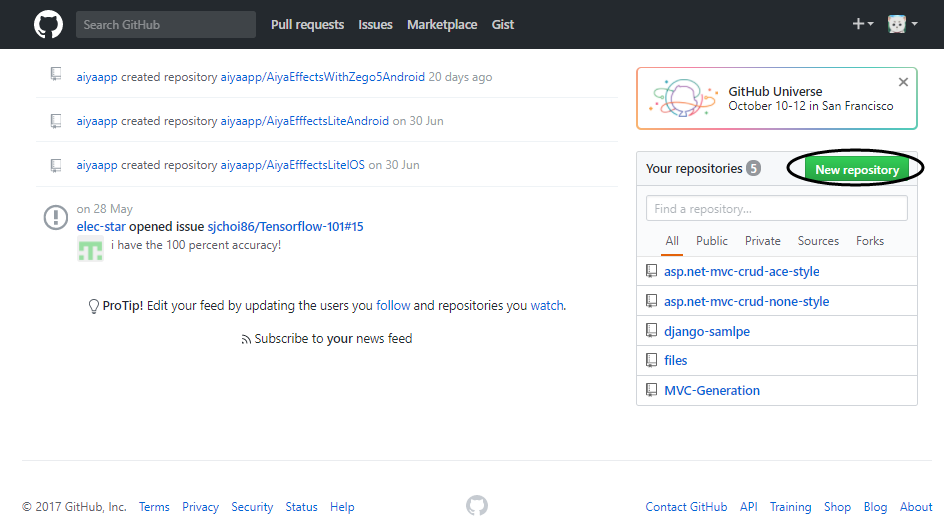Select the Private repositories filter tab
The height and width of the screenshot is (525, 944).
[762, 241]
